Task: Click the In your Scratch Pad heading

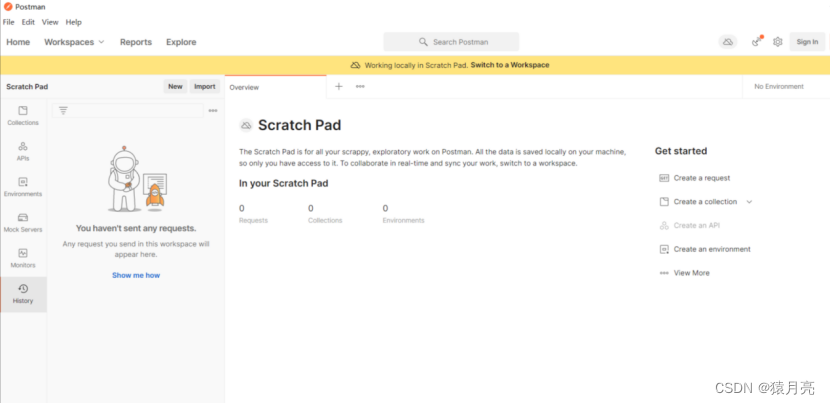Action: tap(284, 184)
